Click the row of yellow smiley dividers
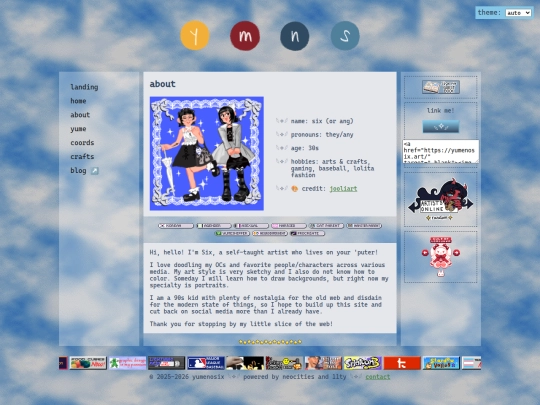540x405 pixels. tap(270, 342)
